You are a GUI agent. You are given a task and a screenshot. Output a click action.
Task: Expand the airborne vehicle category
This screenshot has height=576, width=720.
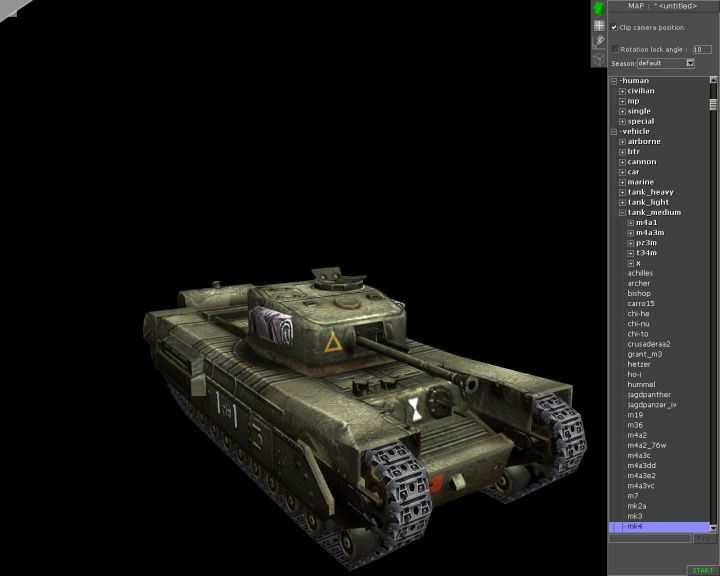(x=622, y=142)
